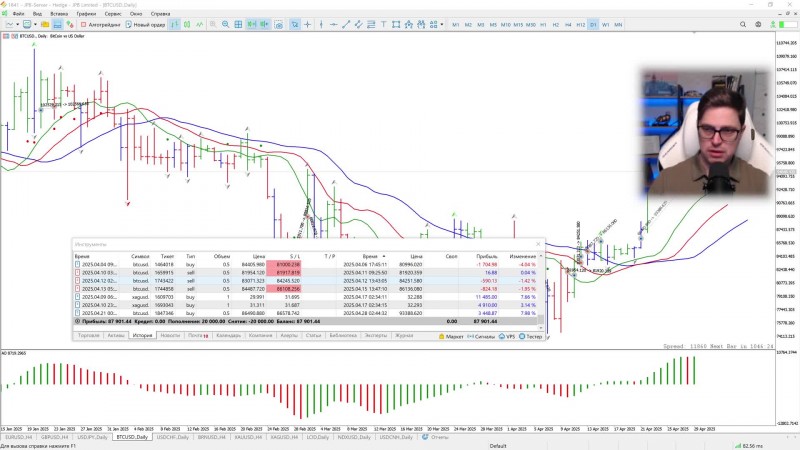Open the account profile icon
800x450 pixels.
(758, 24)
